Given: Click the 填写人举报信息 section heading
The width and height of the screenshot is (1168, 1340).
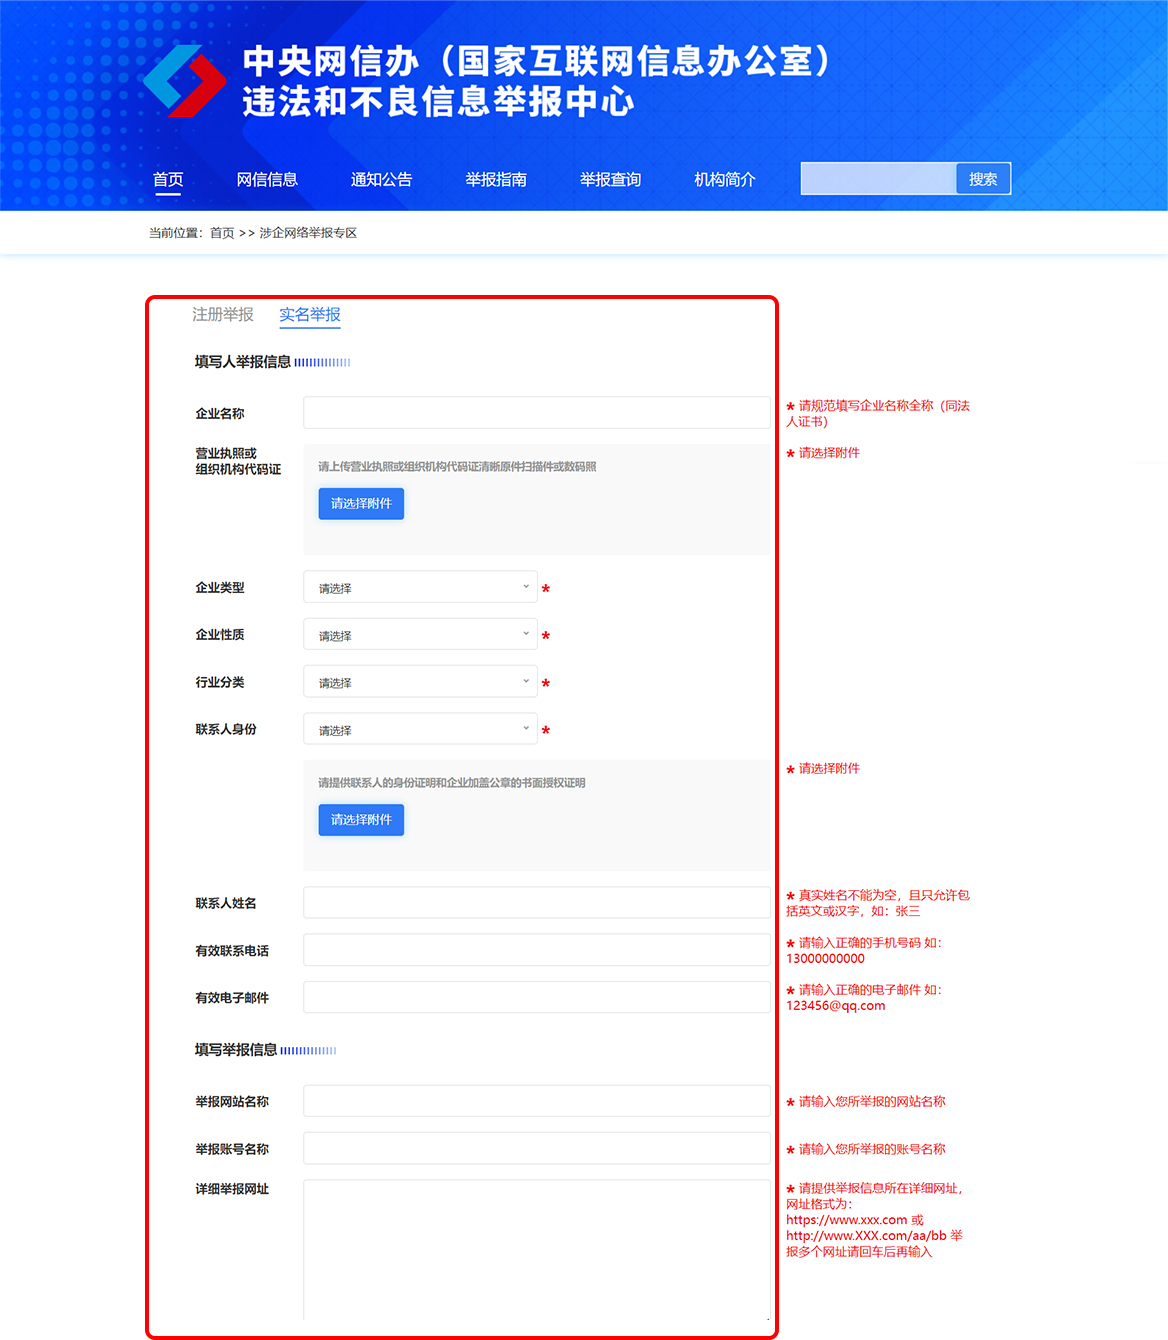Looking at the screenshot, I should point(243,362).
